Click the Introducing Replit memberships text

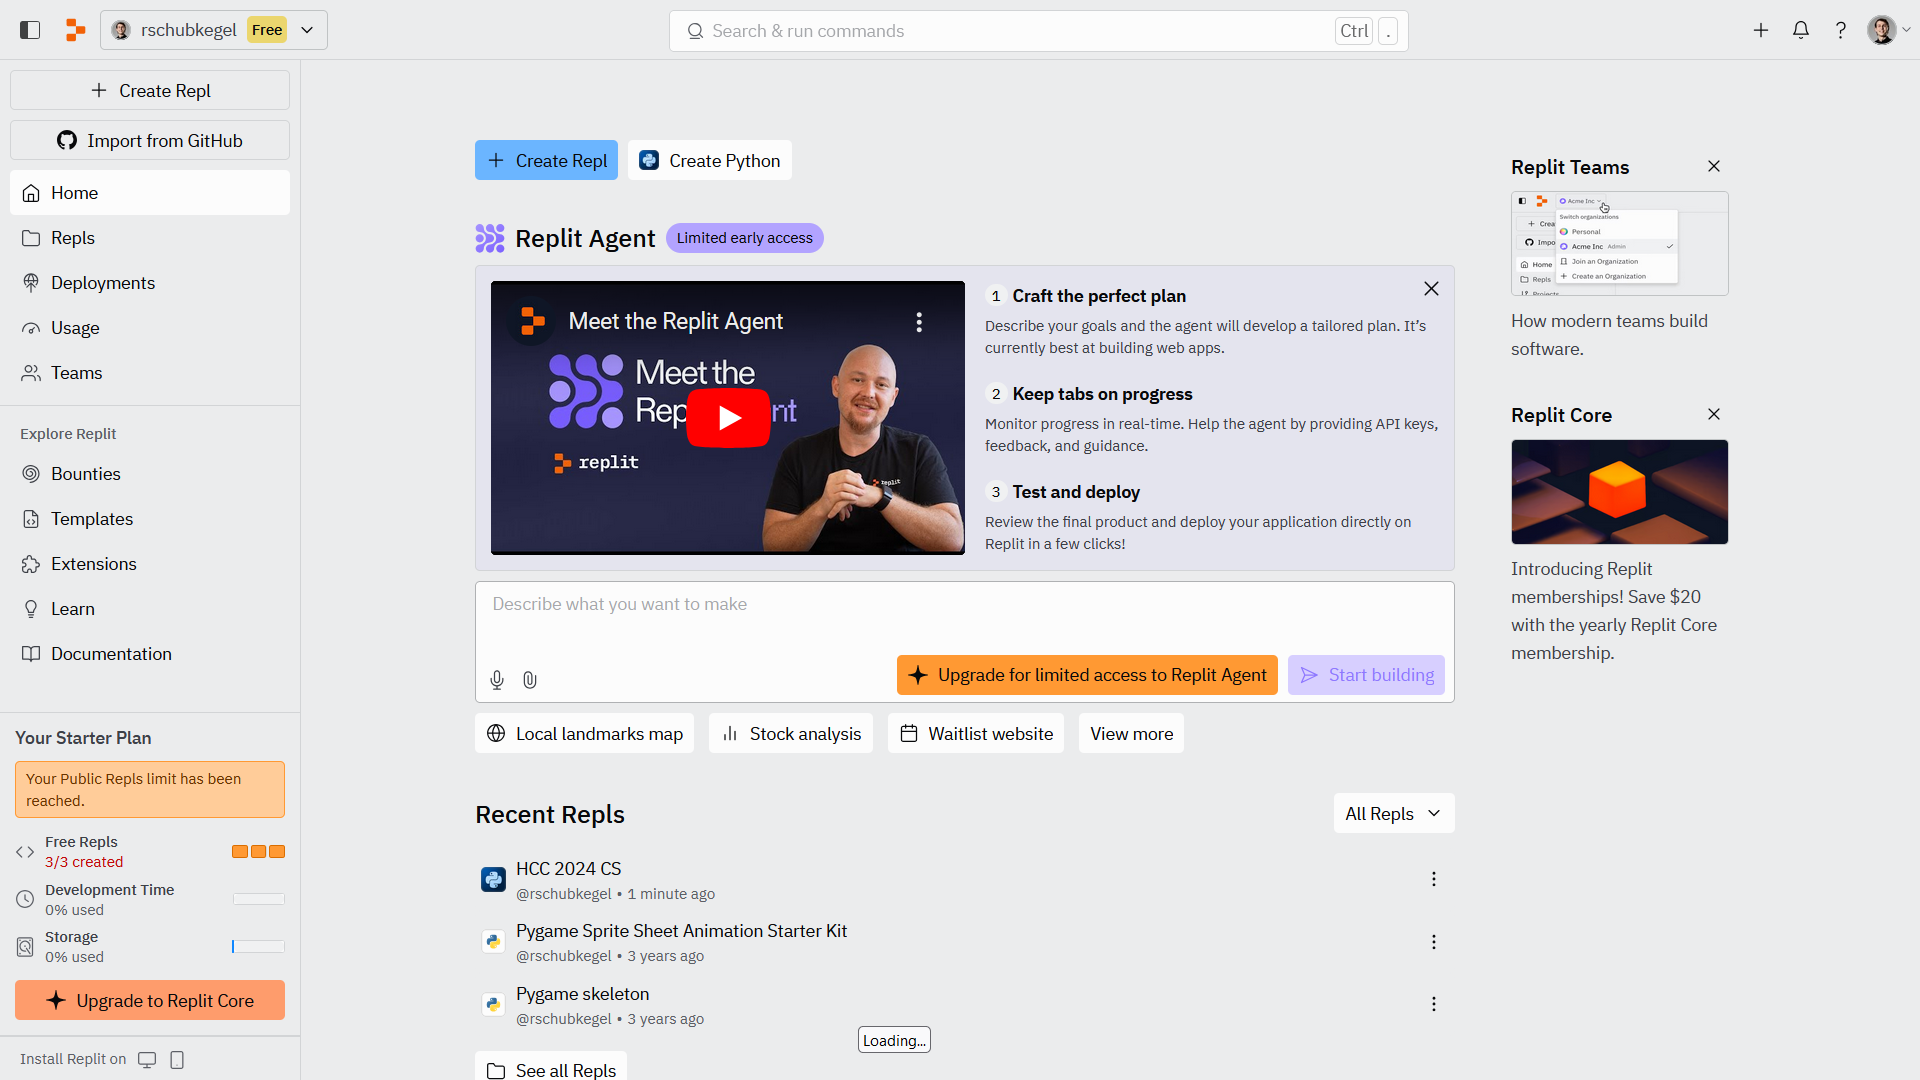tap(1614, 611)
